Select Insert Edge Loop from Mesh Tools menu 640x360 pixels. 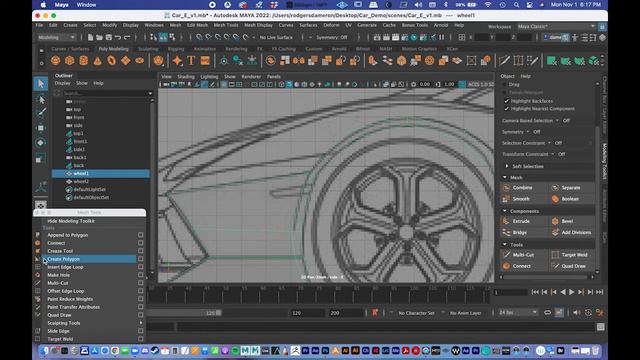point(65,267)
